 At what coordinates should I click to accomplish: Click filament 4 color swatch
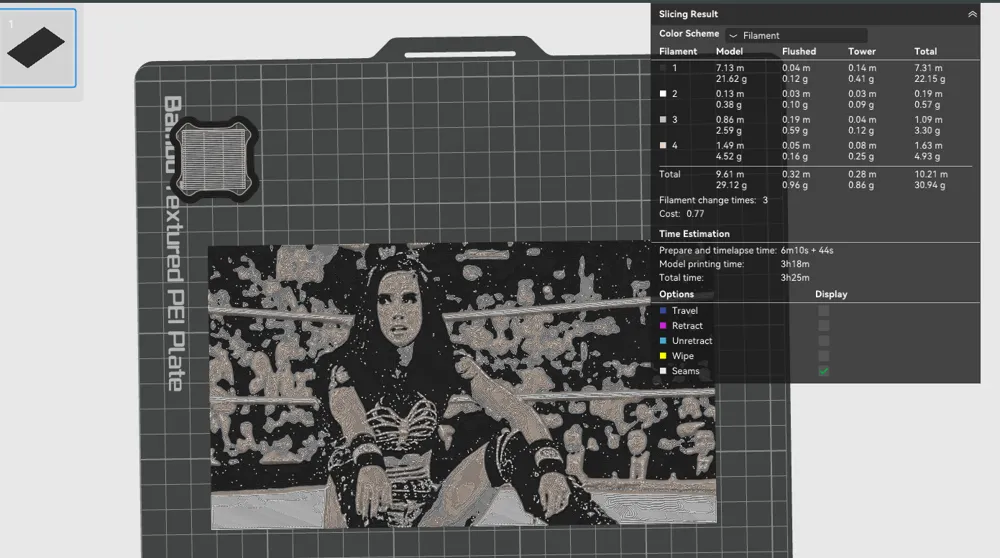coord(663,145)
